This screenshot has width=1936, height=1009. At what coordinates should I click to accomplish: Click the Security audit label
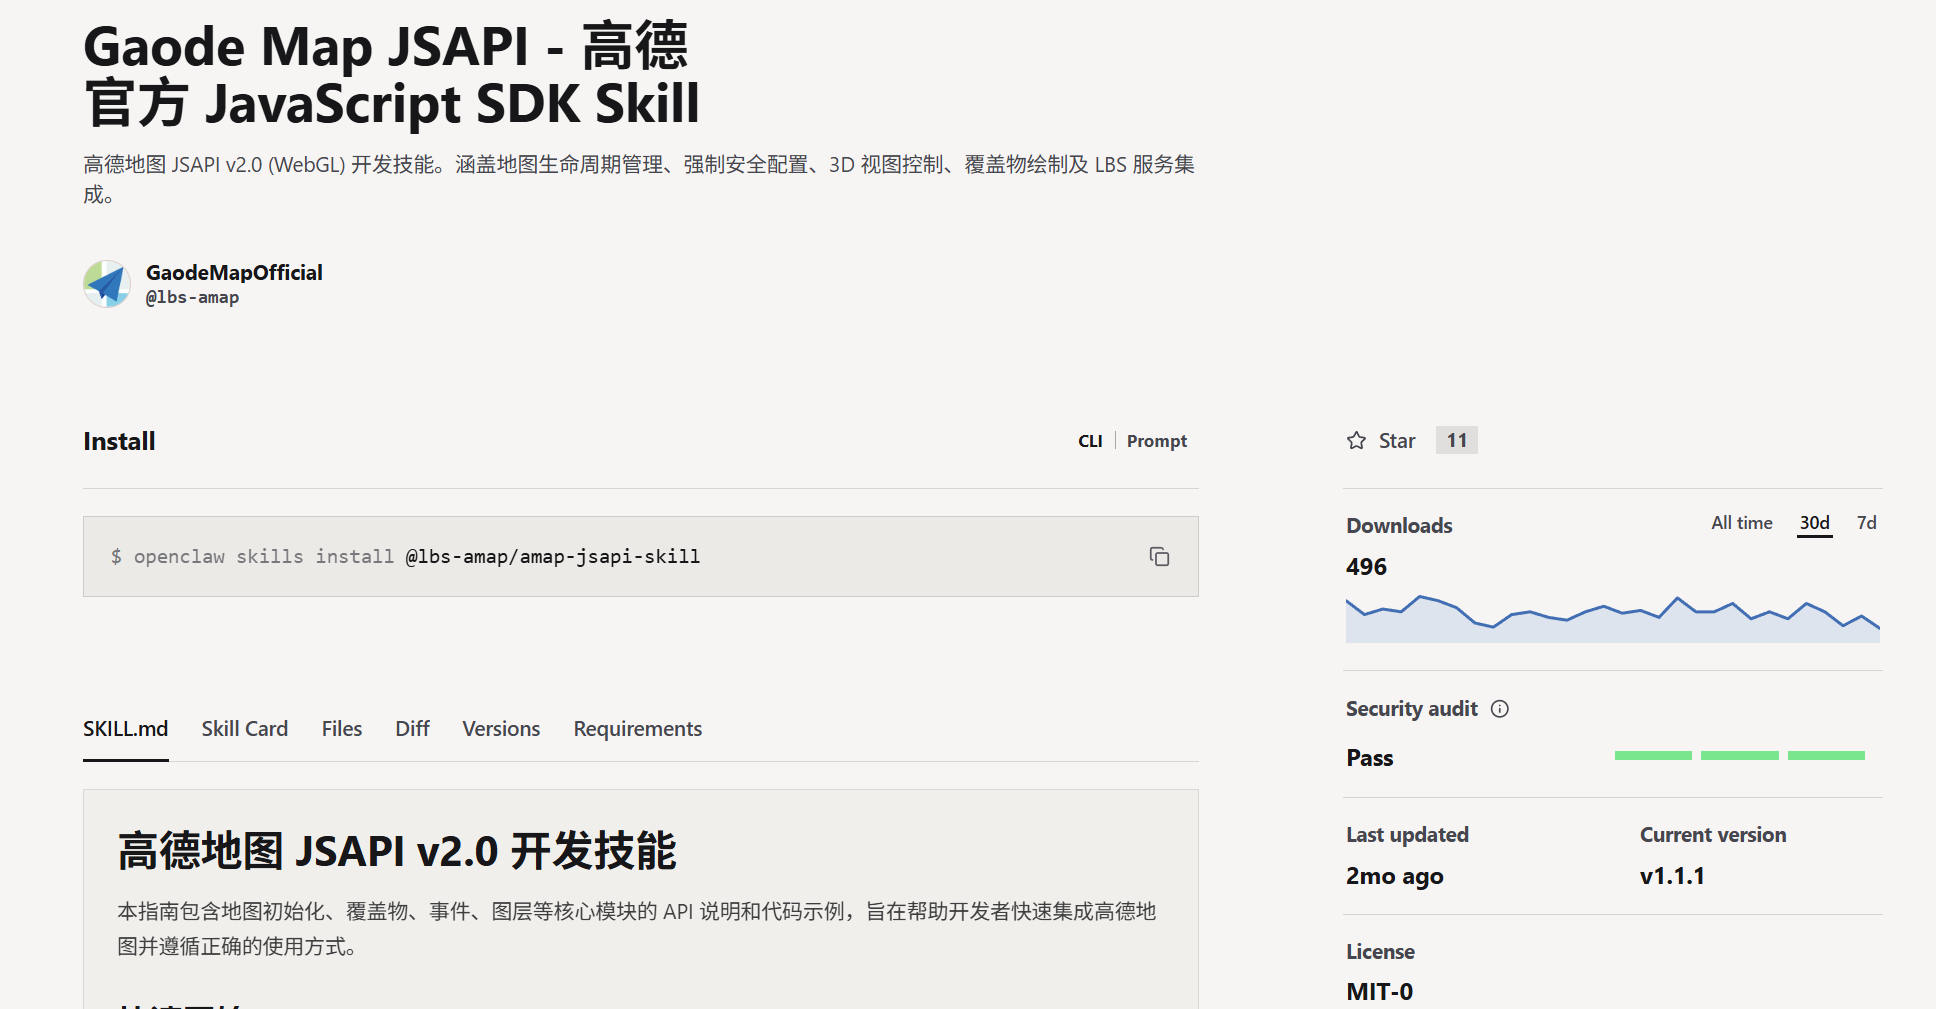(x=1412, y=709)
